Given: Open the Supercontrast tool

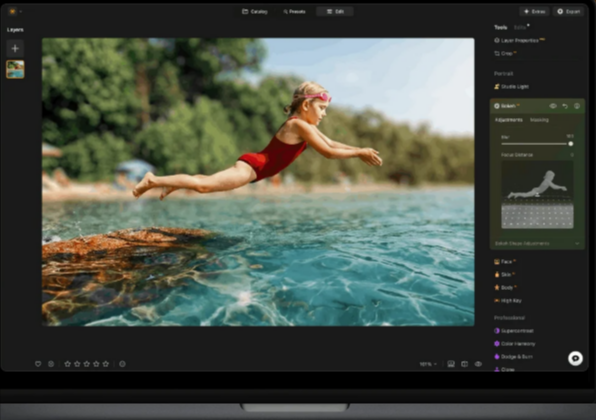Looking at the screenshot, I should (514, 331).
